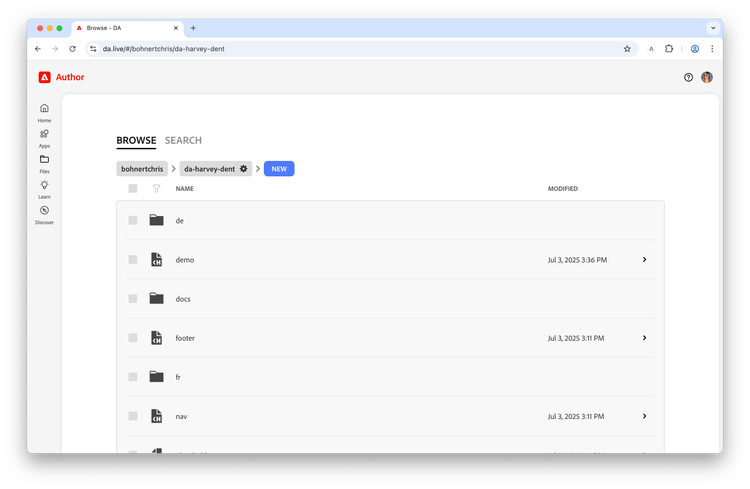This screenshot has height=489, width=750.
Task: Open Chrome three-dot menu
Action: [712, 49]
